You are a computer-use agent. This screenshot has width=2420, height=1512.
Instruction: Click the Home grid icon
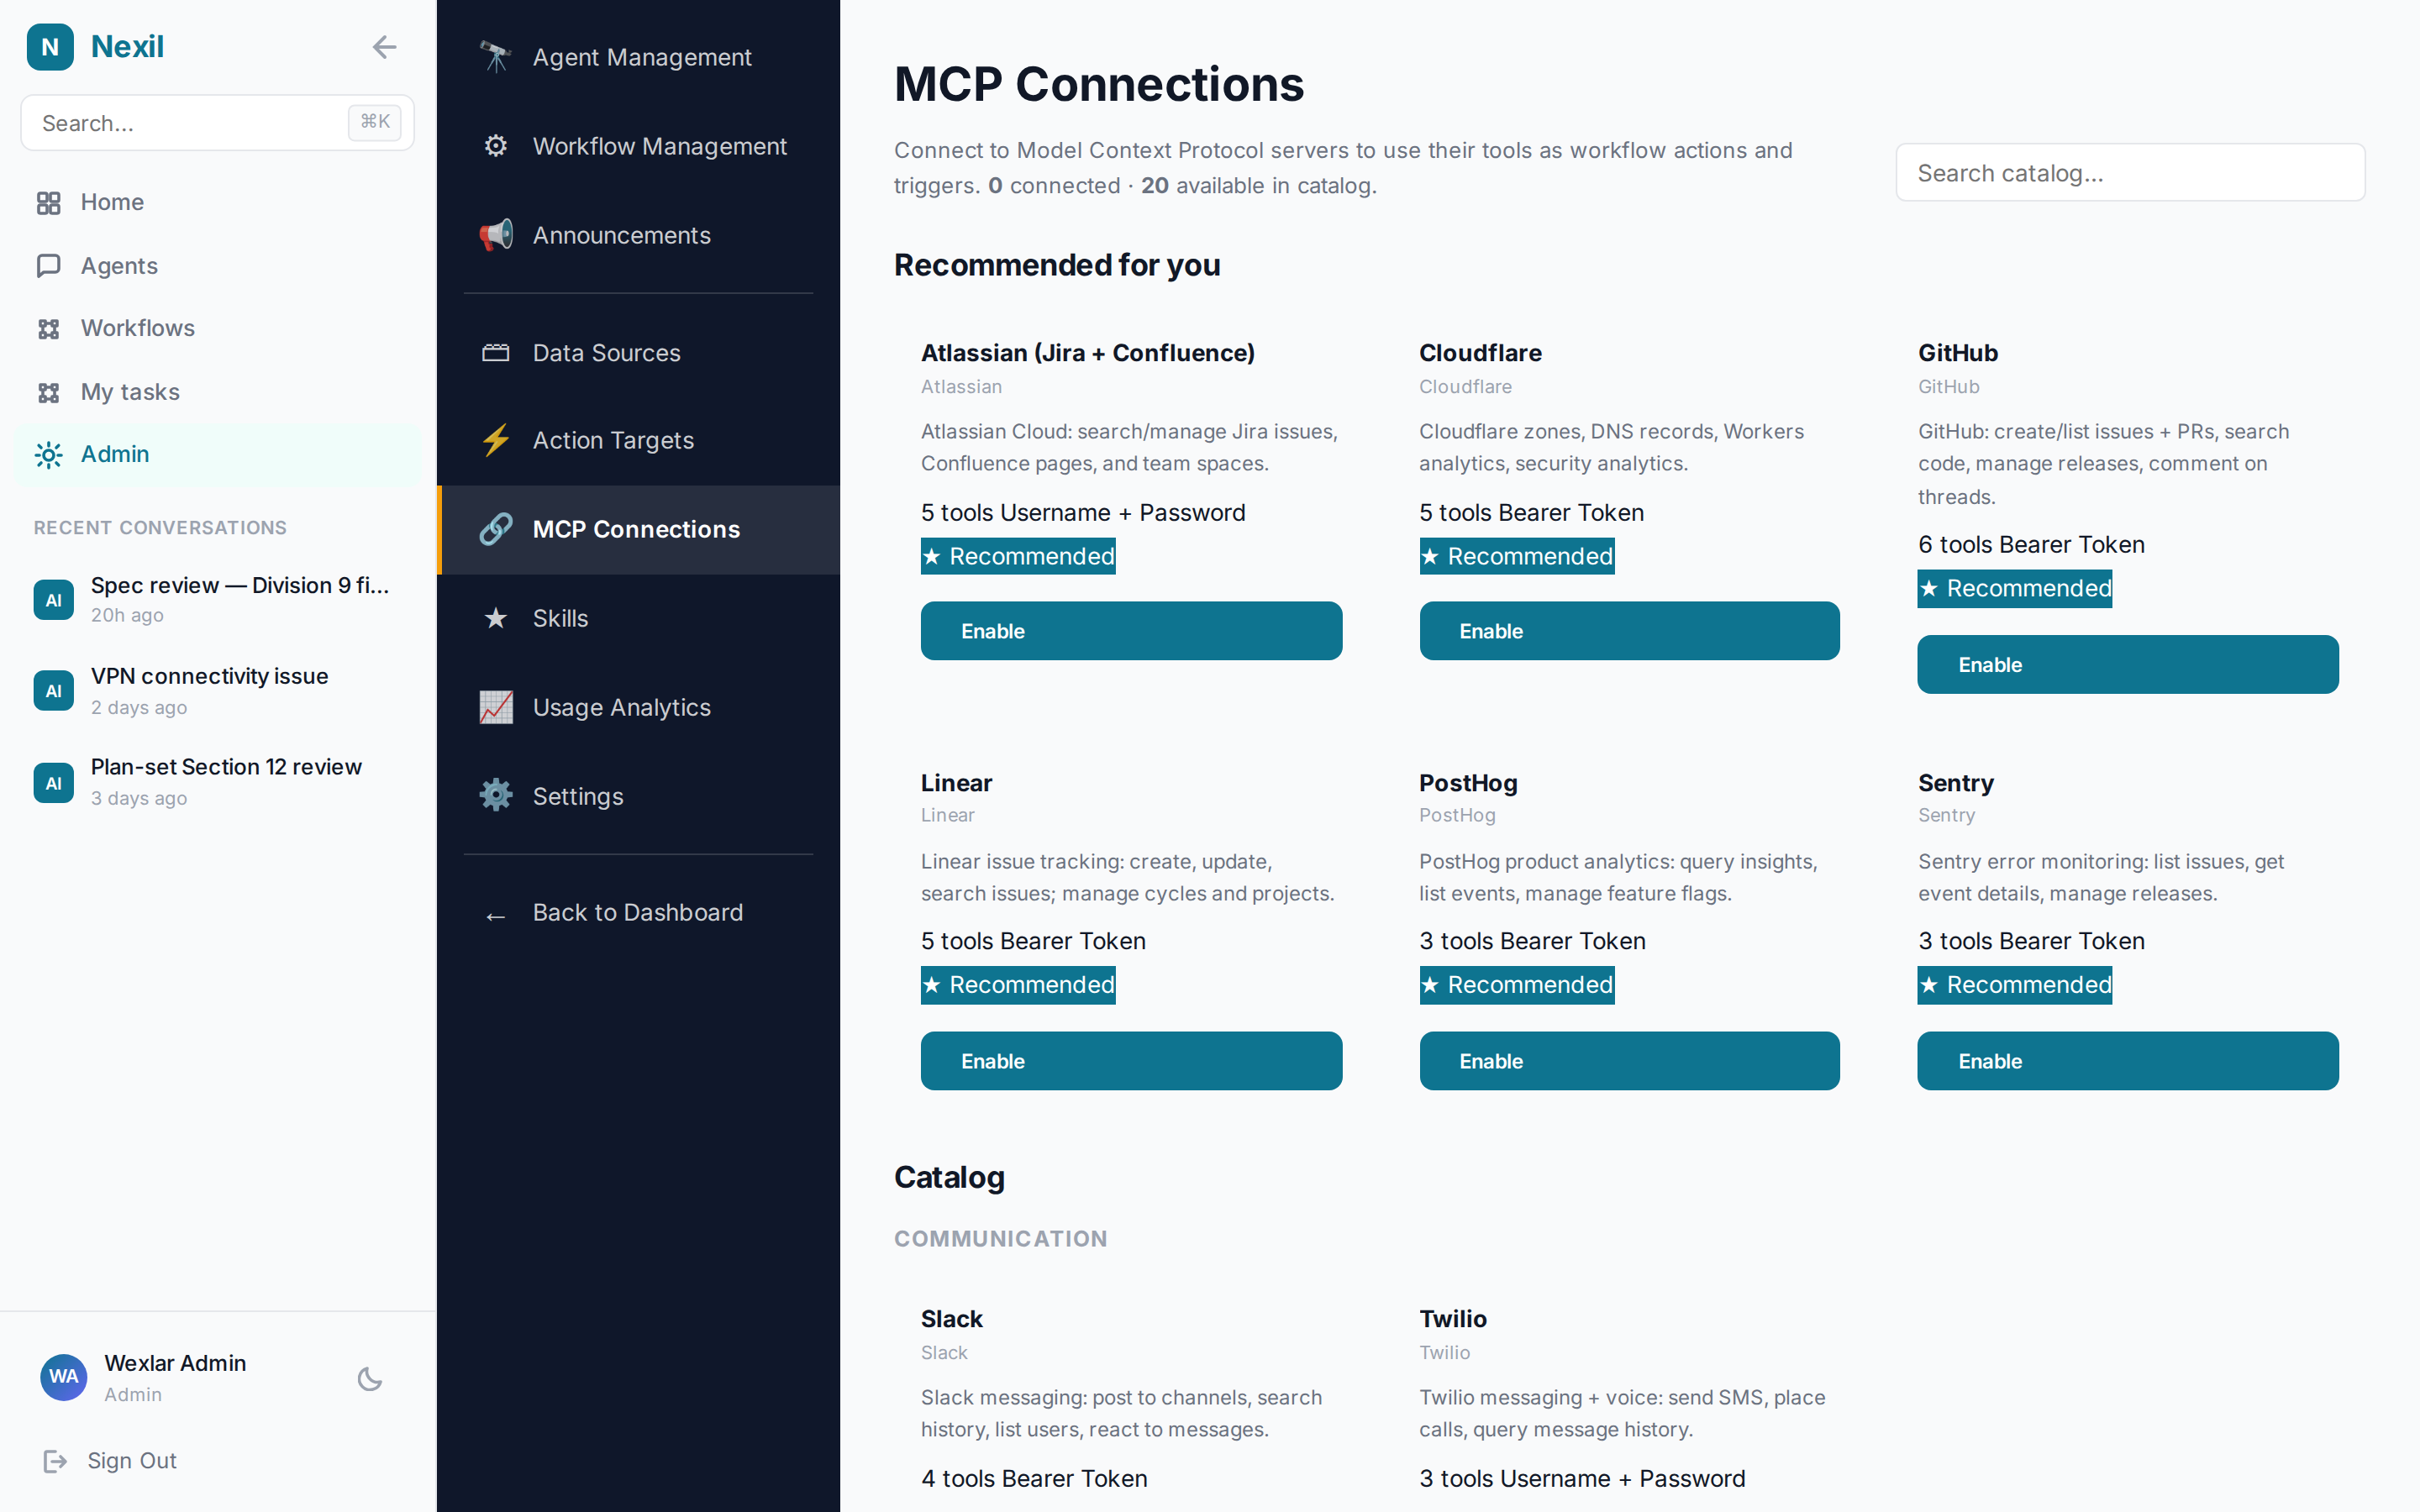pos(49,203)
